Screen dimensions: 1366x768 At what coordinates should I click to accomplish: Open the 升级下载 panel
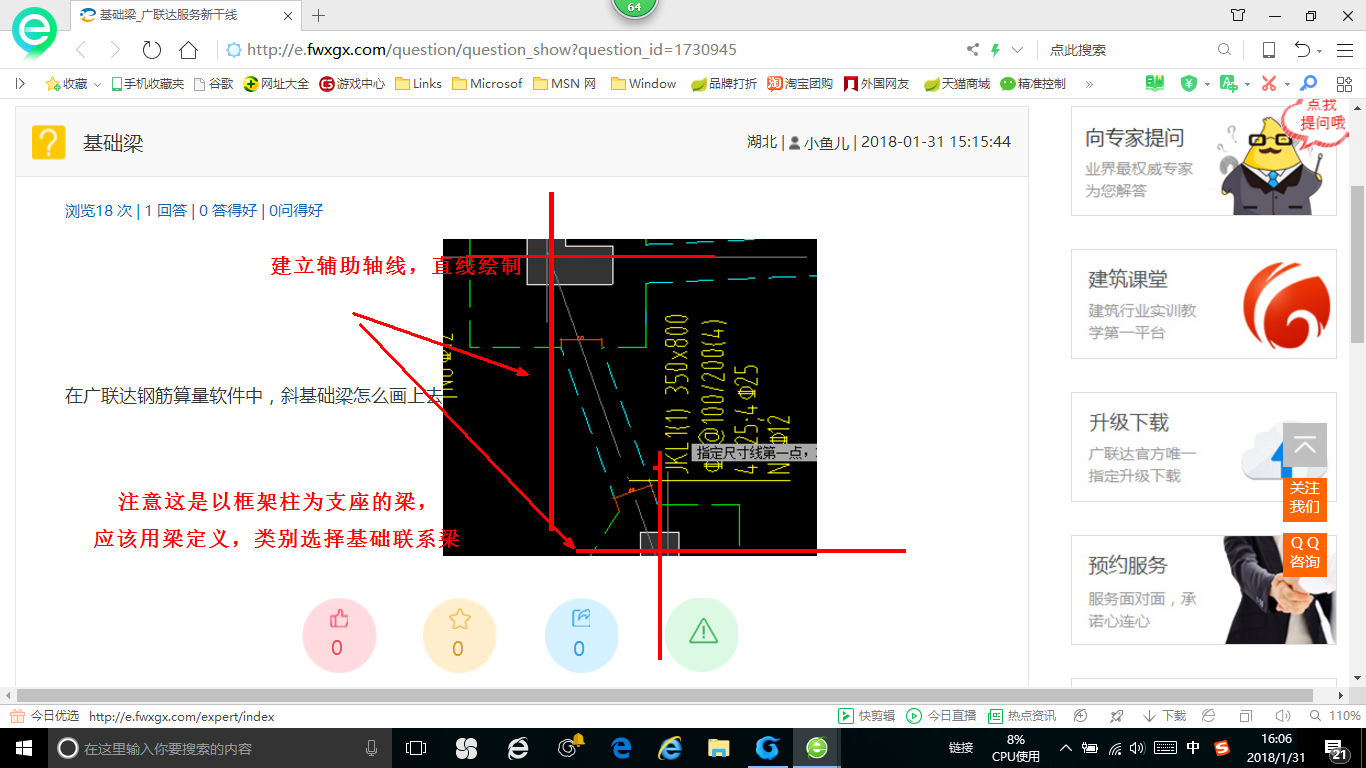tap(1204, 447)
